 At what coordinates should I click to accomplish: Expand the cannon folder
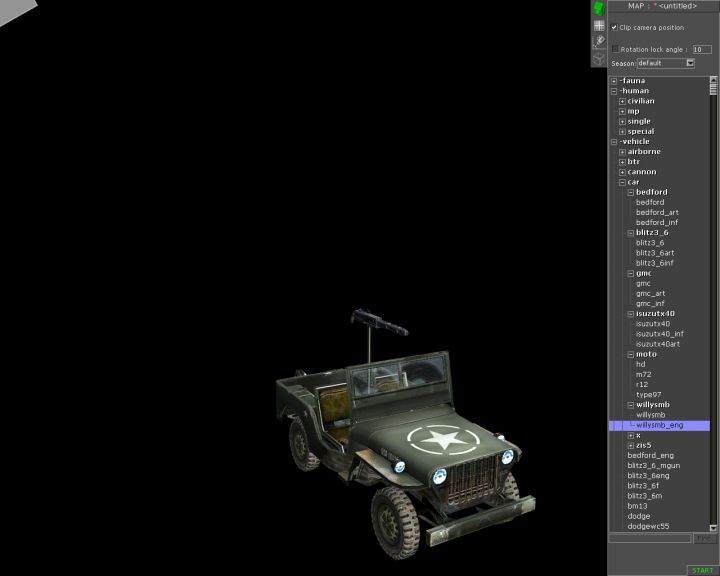click(x=622, y=172)
